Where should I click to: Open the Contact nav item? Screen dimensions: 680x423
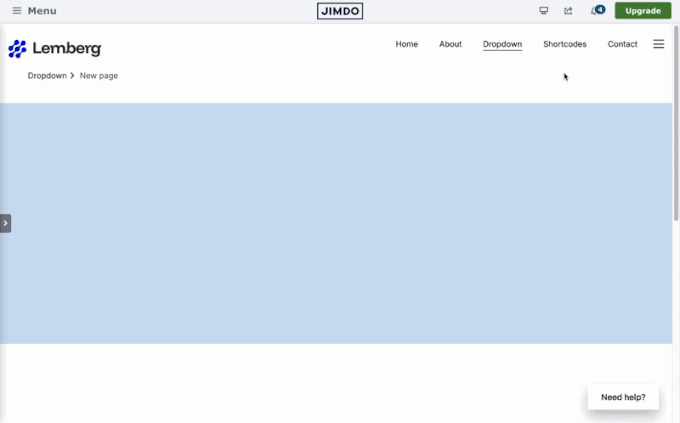point(622,44)
